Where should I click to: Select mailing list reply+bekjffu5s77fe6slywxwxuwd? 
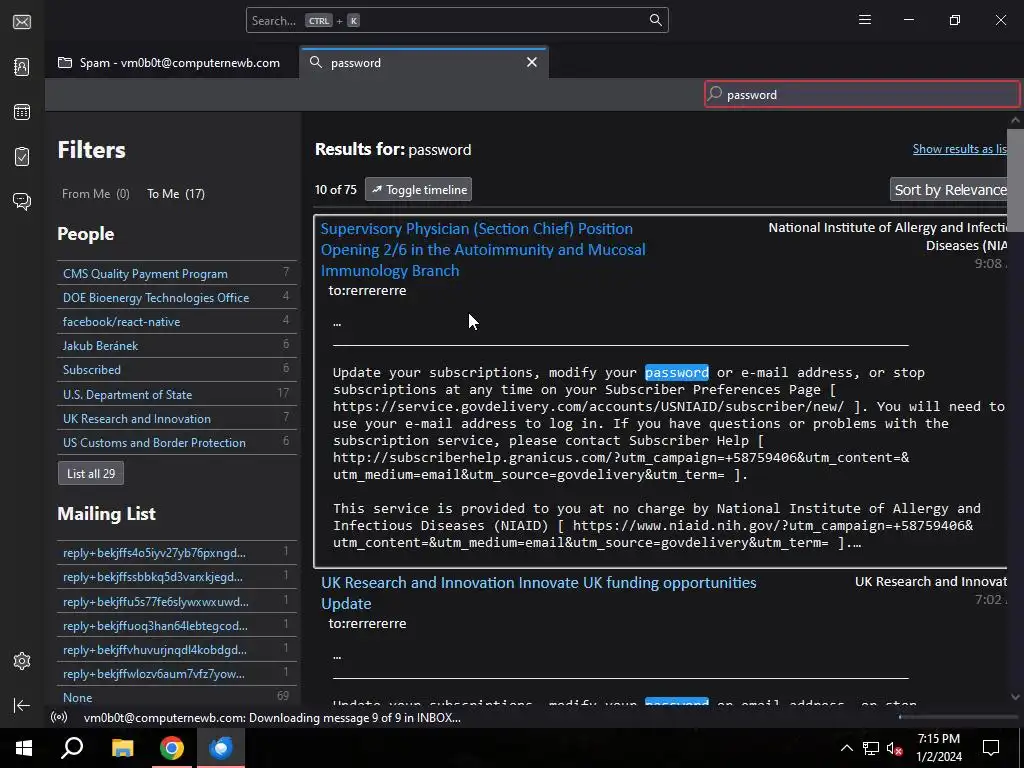[x=176, y=601]
